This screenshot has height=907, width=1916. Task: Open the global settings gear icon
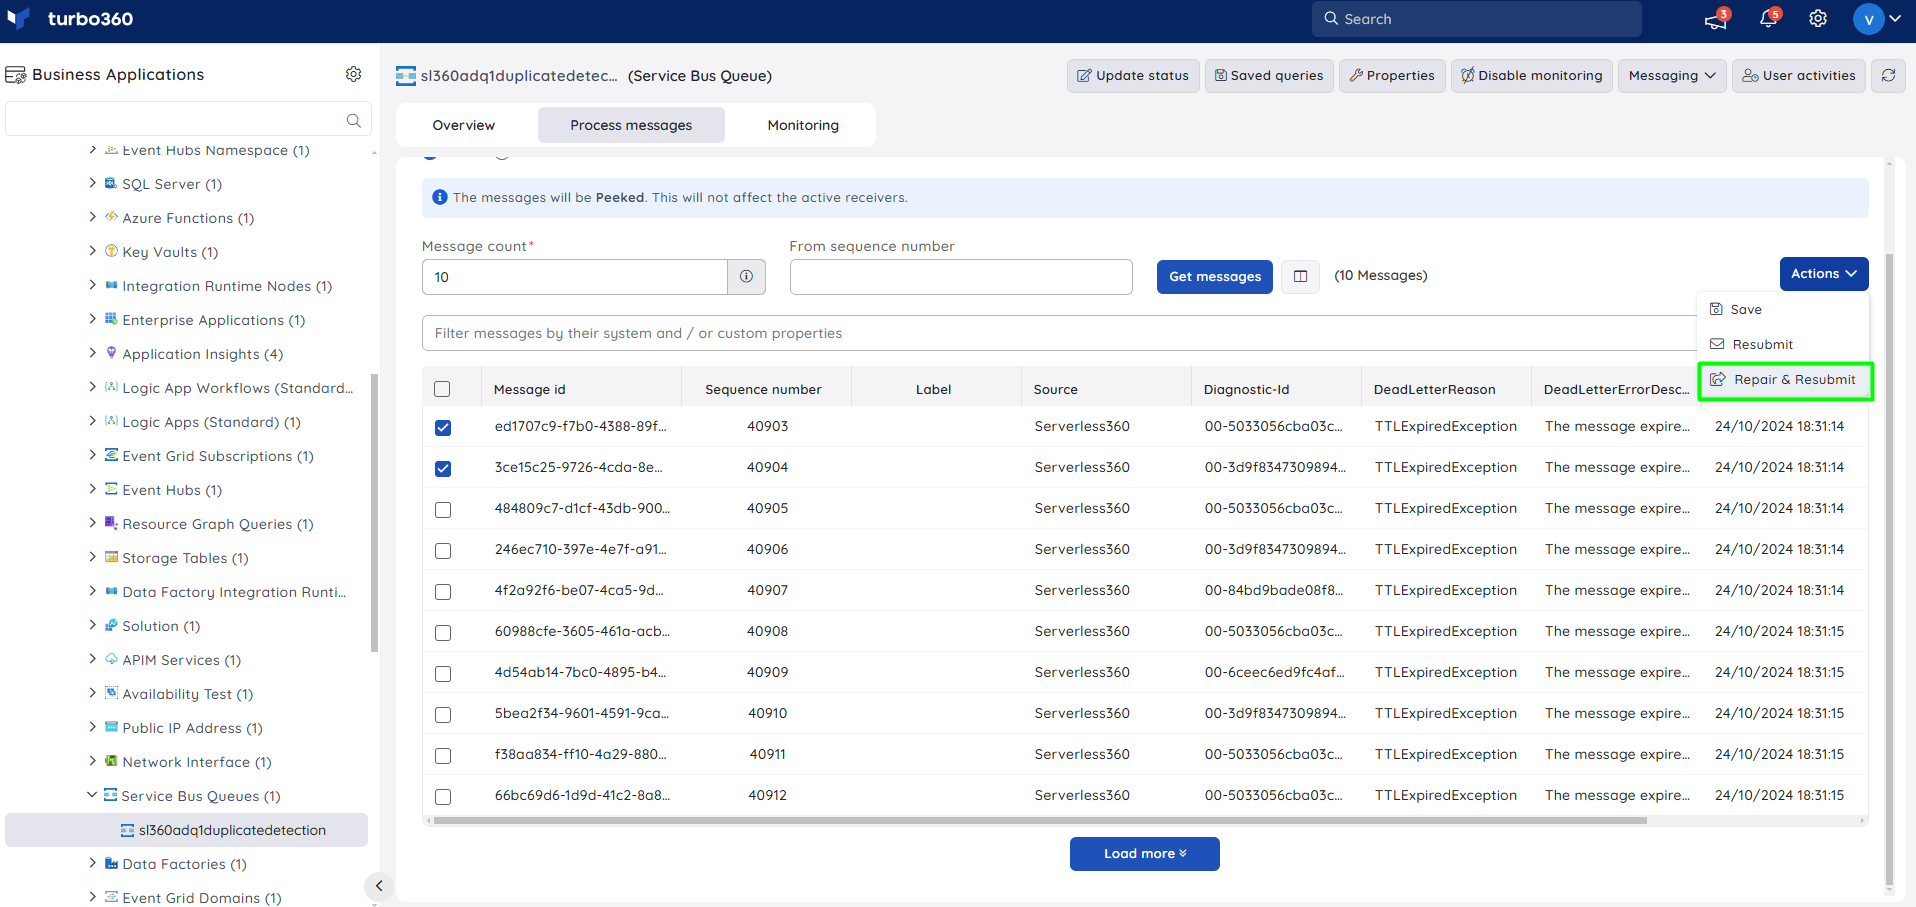click(1818, 19)
